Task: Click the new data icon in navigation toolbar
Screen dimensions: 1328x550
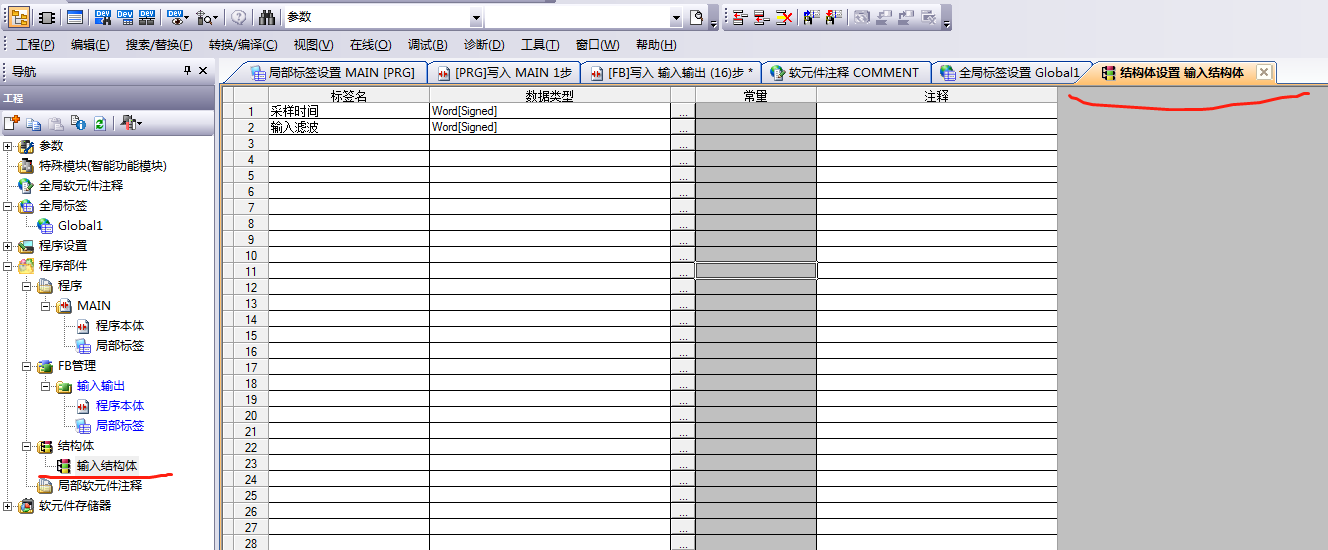Action: coord(12,123)
